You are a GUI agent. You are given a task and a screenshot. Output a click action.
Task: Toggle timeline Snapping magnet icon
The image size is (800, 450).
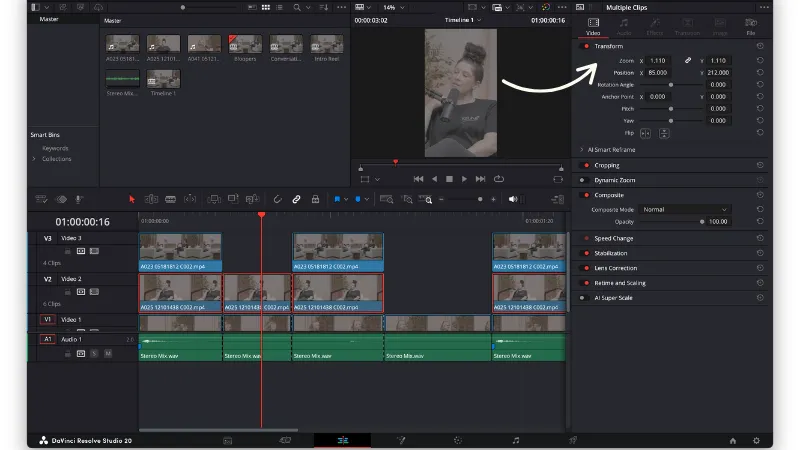pyautogui.click(x=277, y=199)
